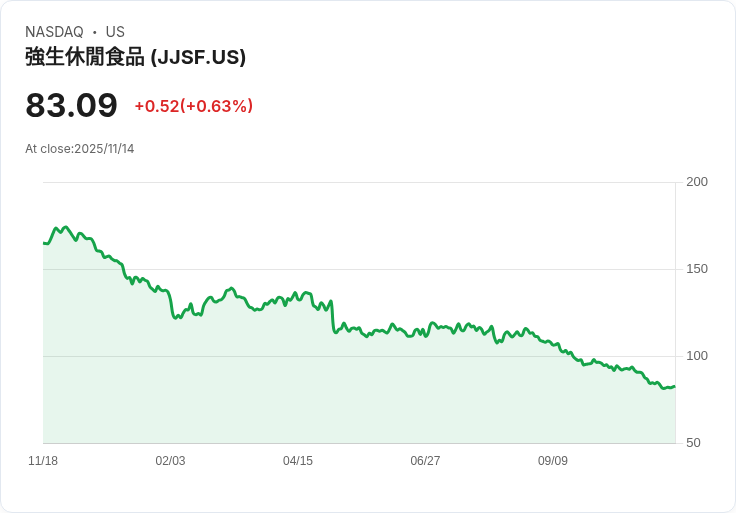Click the 83.09 closing price

coord(71,106)
